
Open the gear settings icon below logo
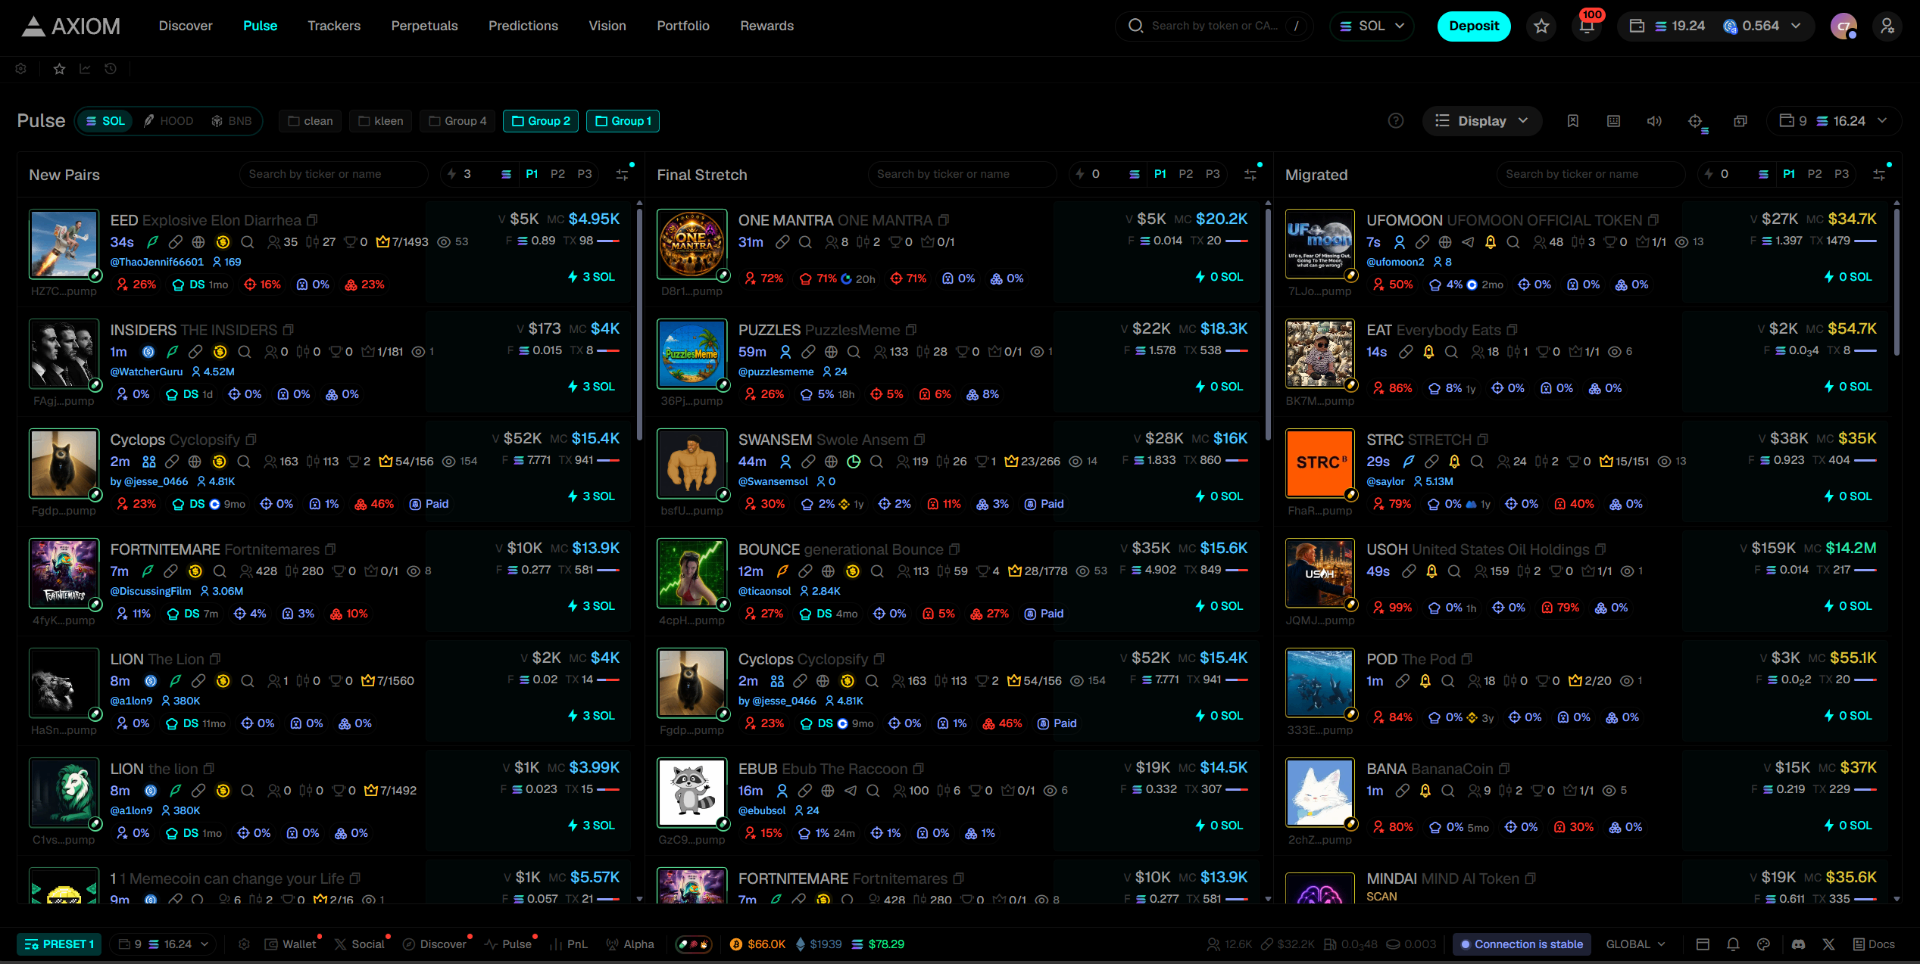pos(21,69)
